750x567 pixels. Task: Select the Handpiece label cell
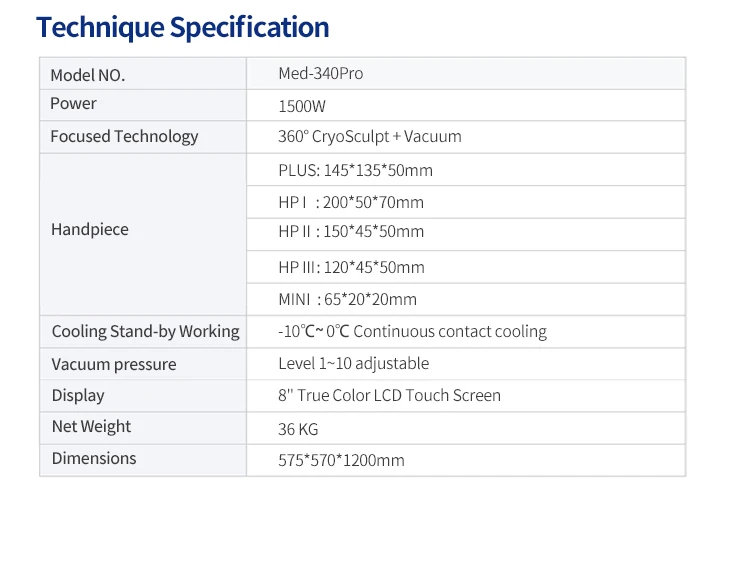point(143,234)
